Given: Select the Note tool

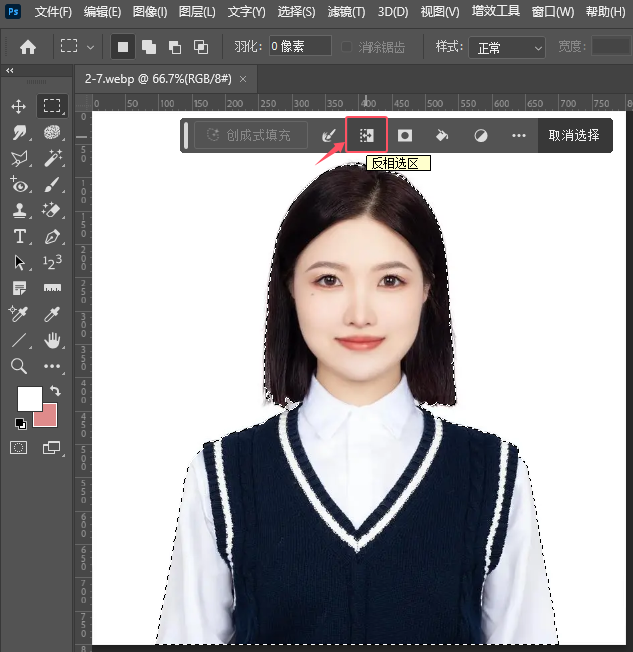Looking at the screenshot, I should (19, 288).
